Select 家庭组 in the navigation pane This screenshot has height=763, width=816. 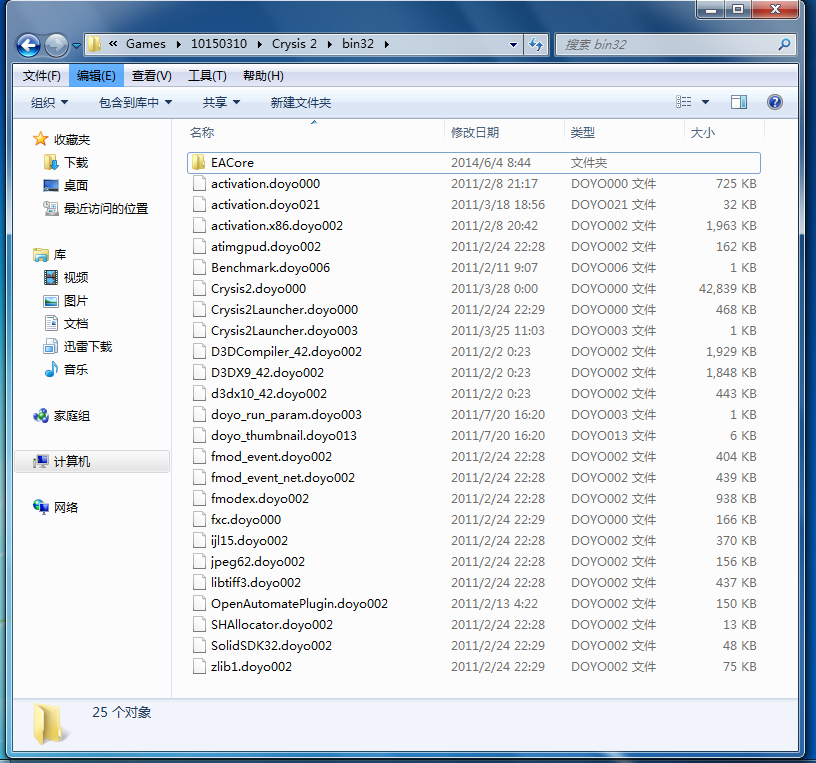72,416
